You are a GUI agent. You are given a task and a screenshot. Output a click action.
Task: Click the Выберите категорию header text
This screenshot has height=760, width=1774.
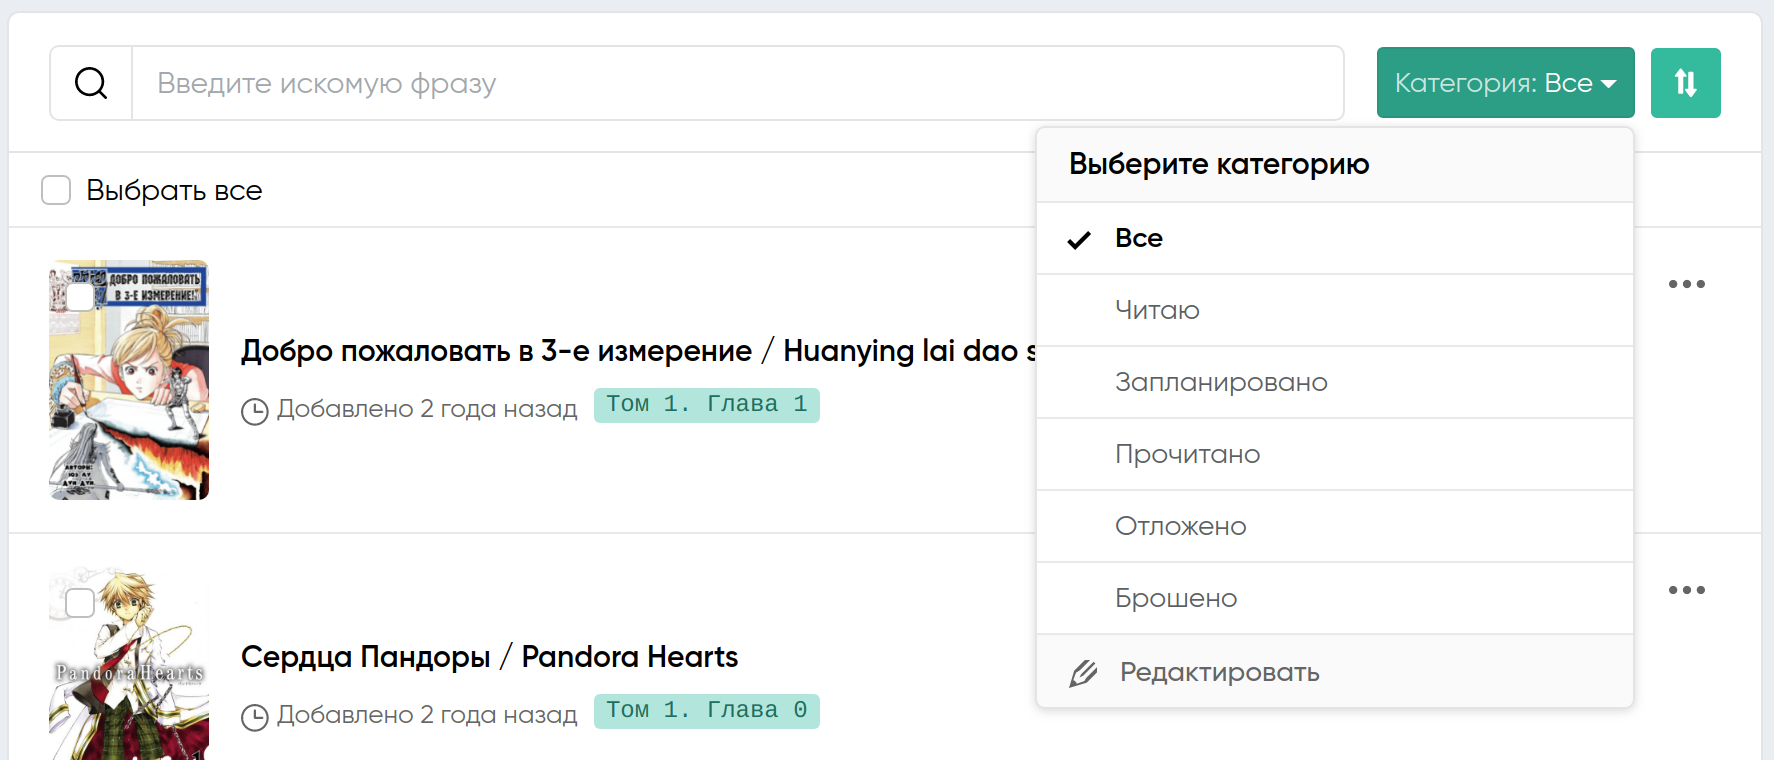tap(1219, 164)
